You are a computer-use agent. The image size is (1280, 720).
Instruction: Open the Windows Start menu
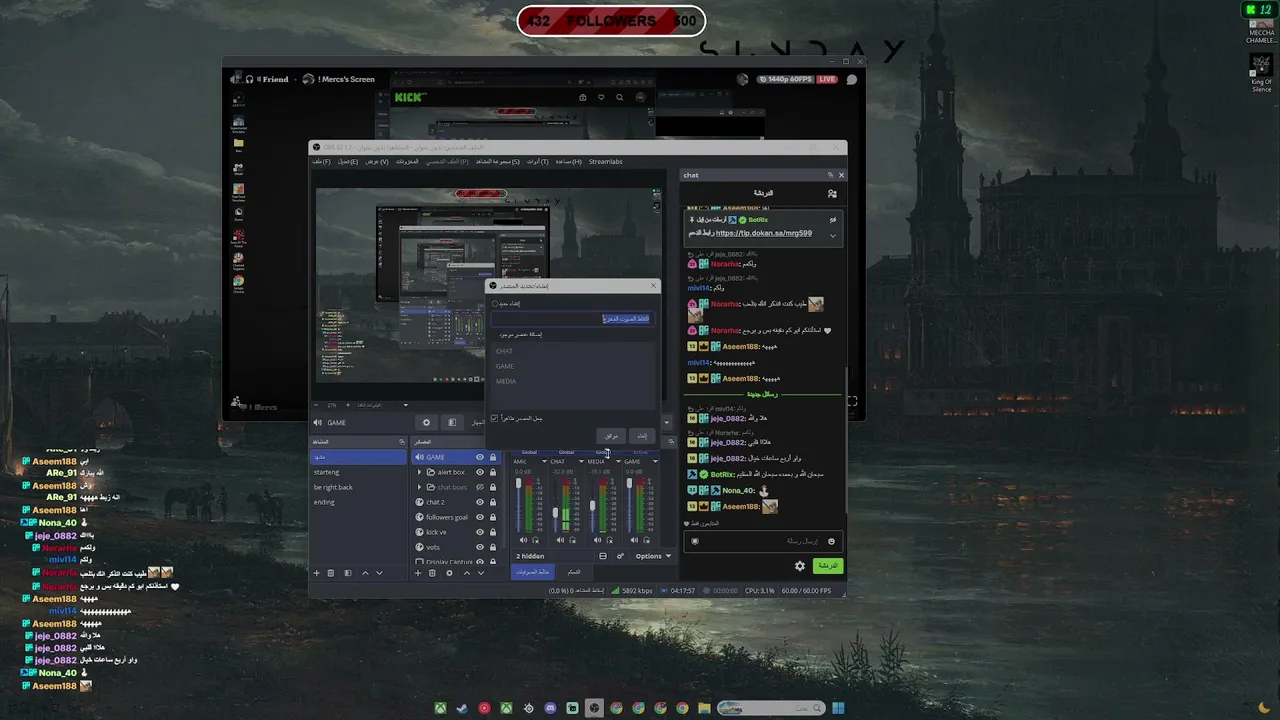coord(838,708)
